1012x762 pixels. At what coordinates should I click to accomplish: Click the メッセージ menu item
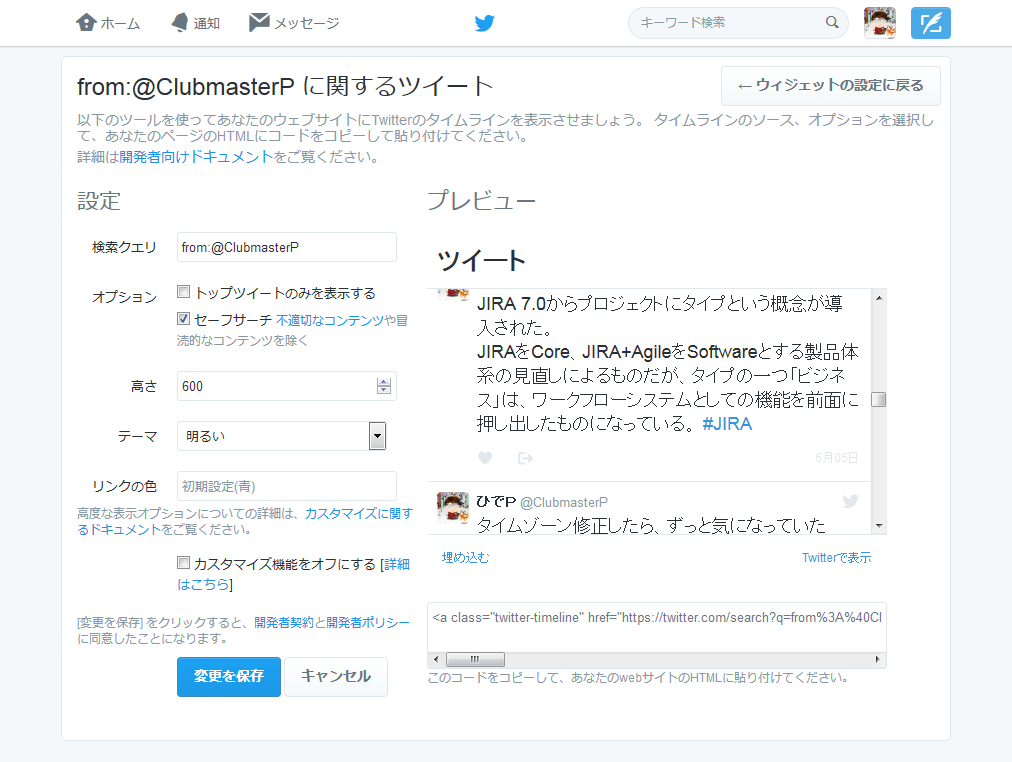point(307,23)
